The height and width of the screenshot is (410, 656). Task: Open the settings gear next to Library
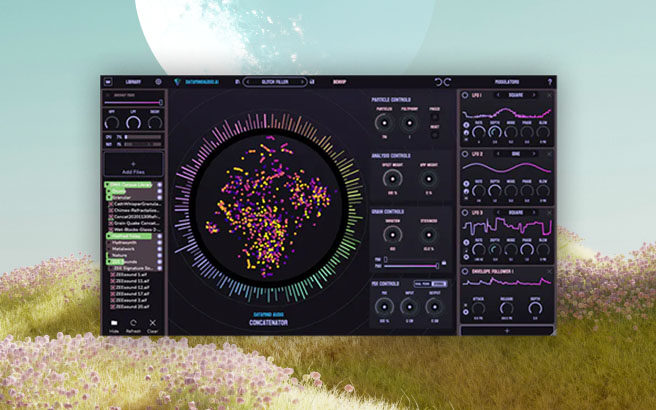click(x=158, y=82)
